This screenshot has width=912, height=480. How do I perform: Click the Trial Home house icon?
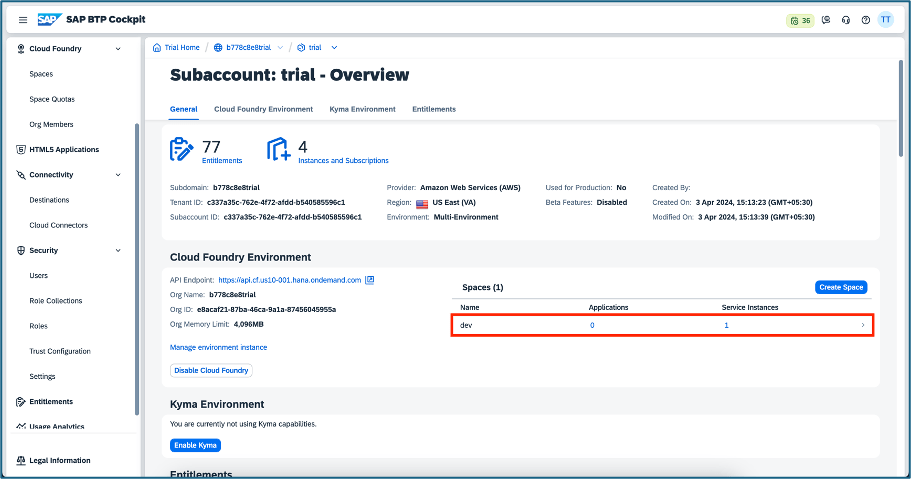click(x=156, y=48)
